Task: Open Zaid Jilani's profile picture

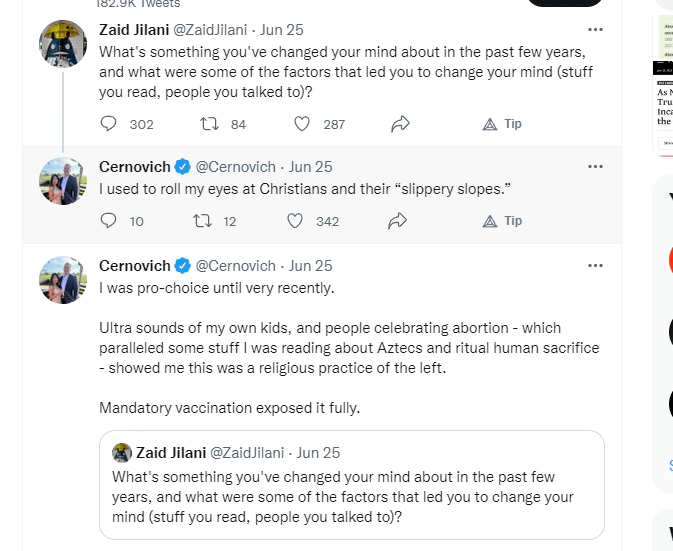Action: tap(62, 44)
